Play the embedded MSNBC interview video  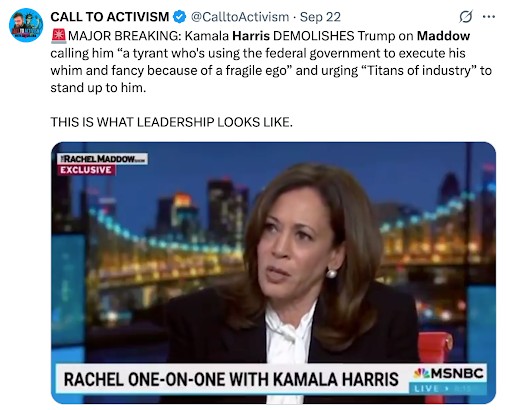[273, 273]
